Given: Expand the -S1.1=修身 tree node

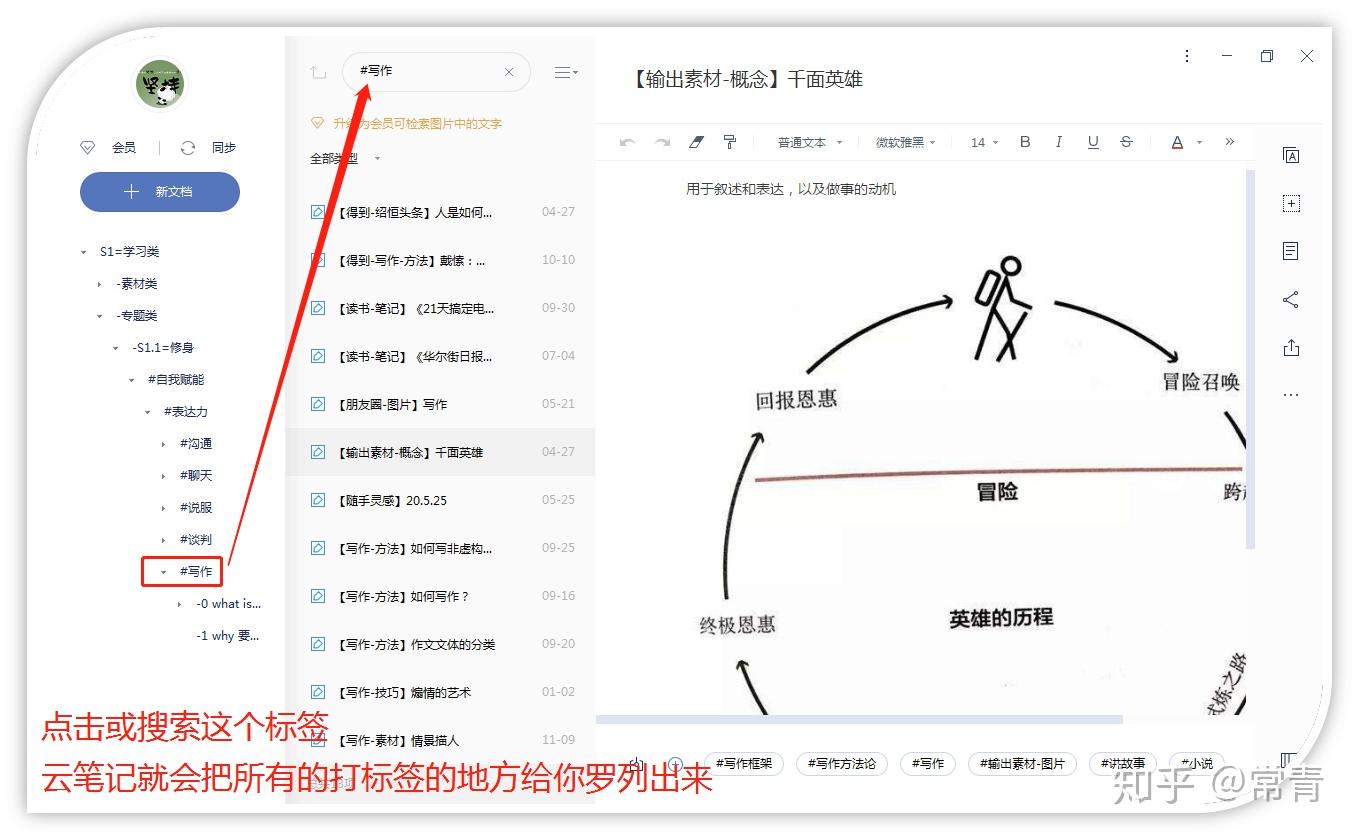Looking at the screenshot, I should pyautogui.click(x=117, y=347).
